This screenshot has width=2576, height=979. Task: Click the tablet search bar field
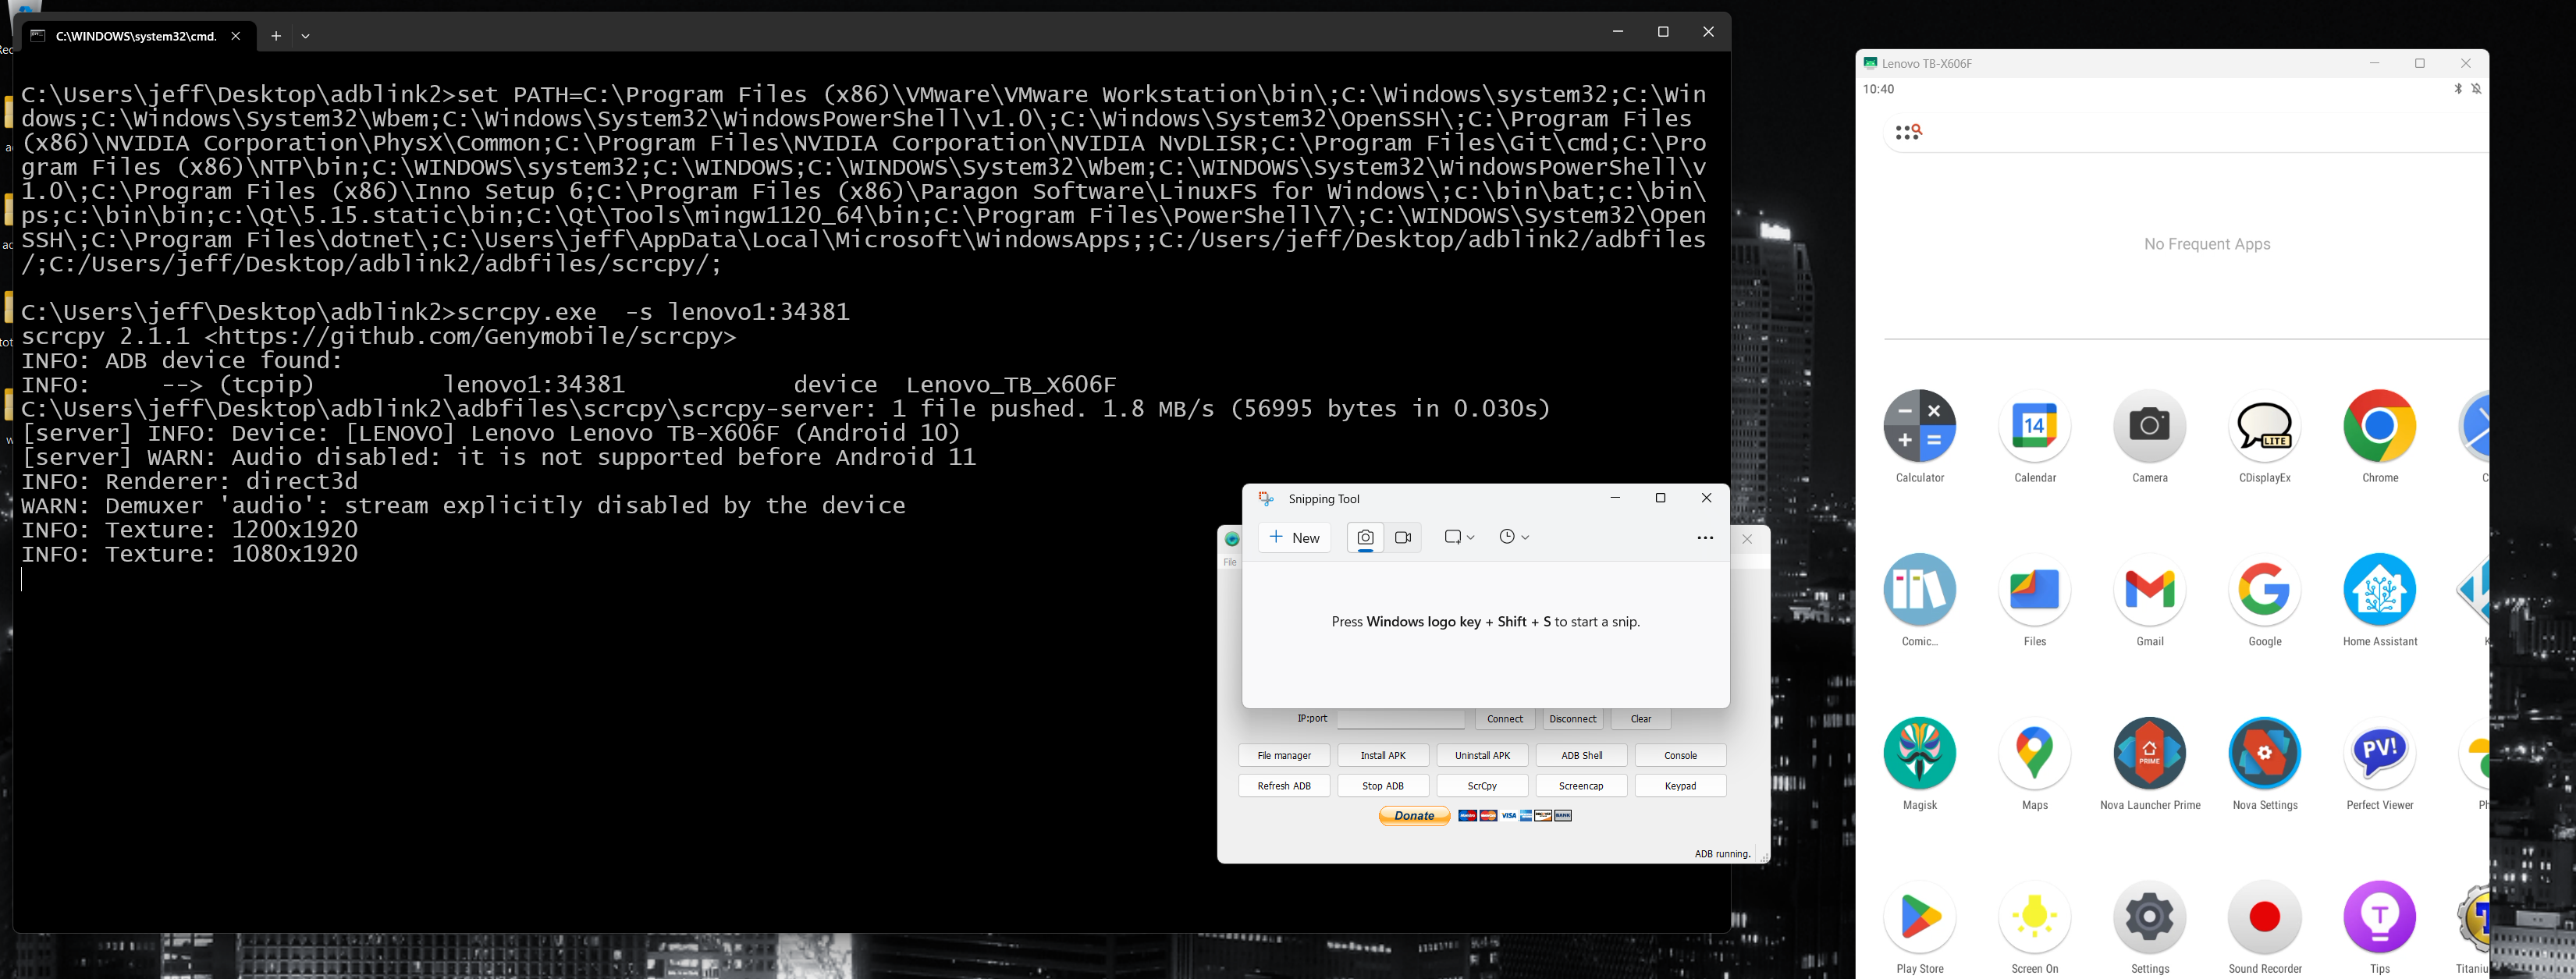pos(2186,132)
